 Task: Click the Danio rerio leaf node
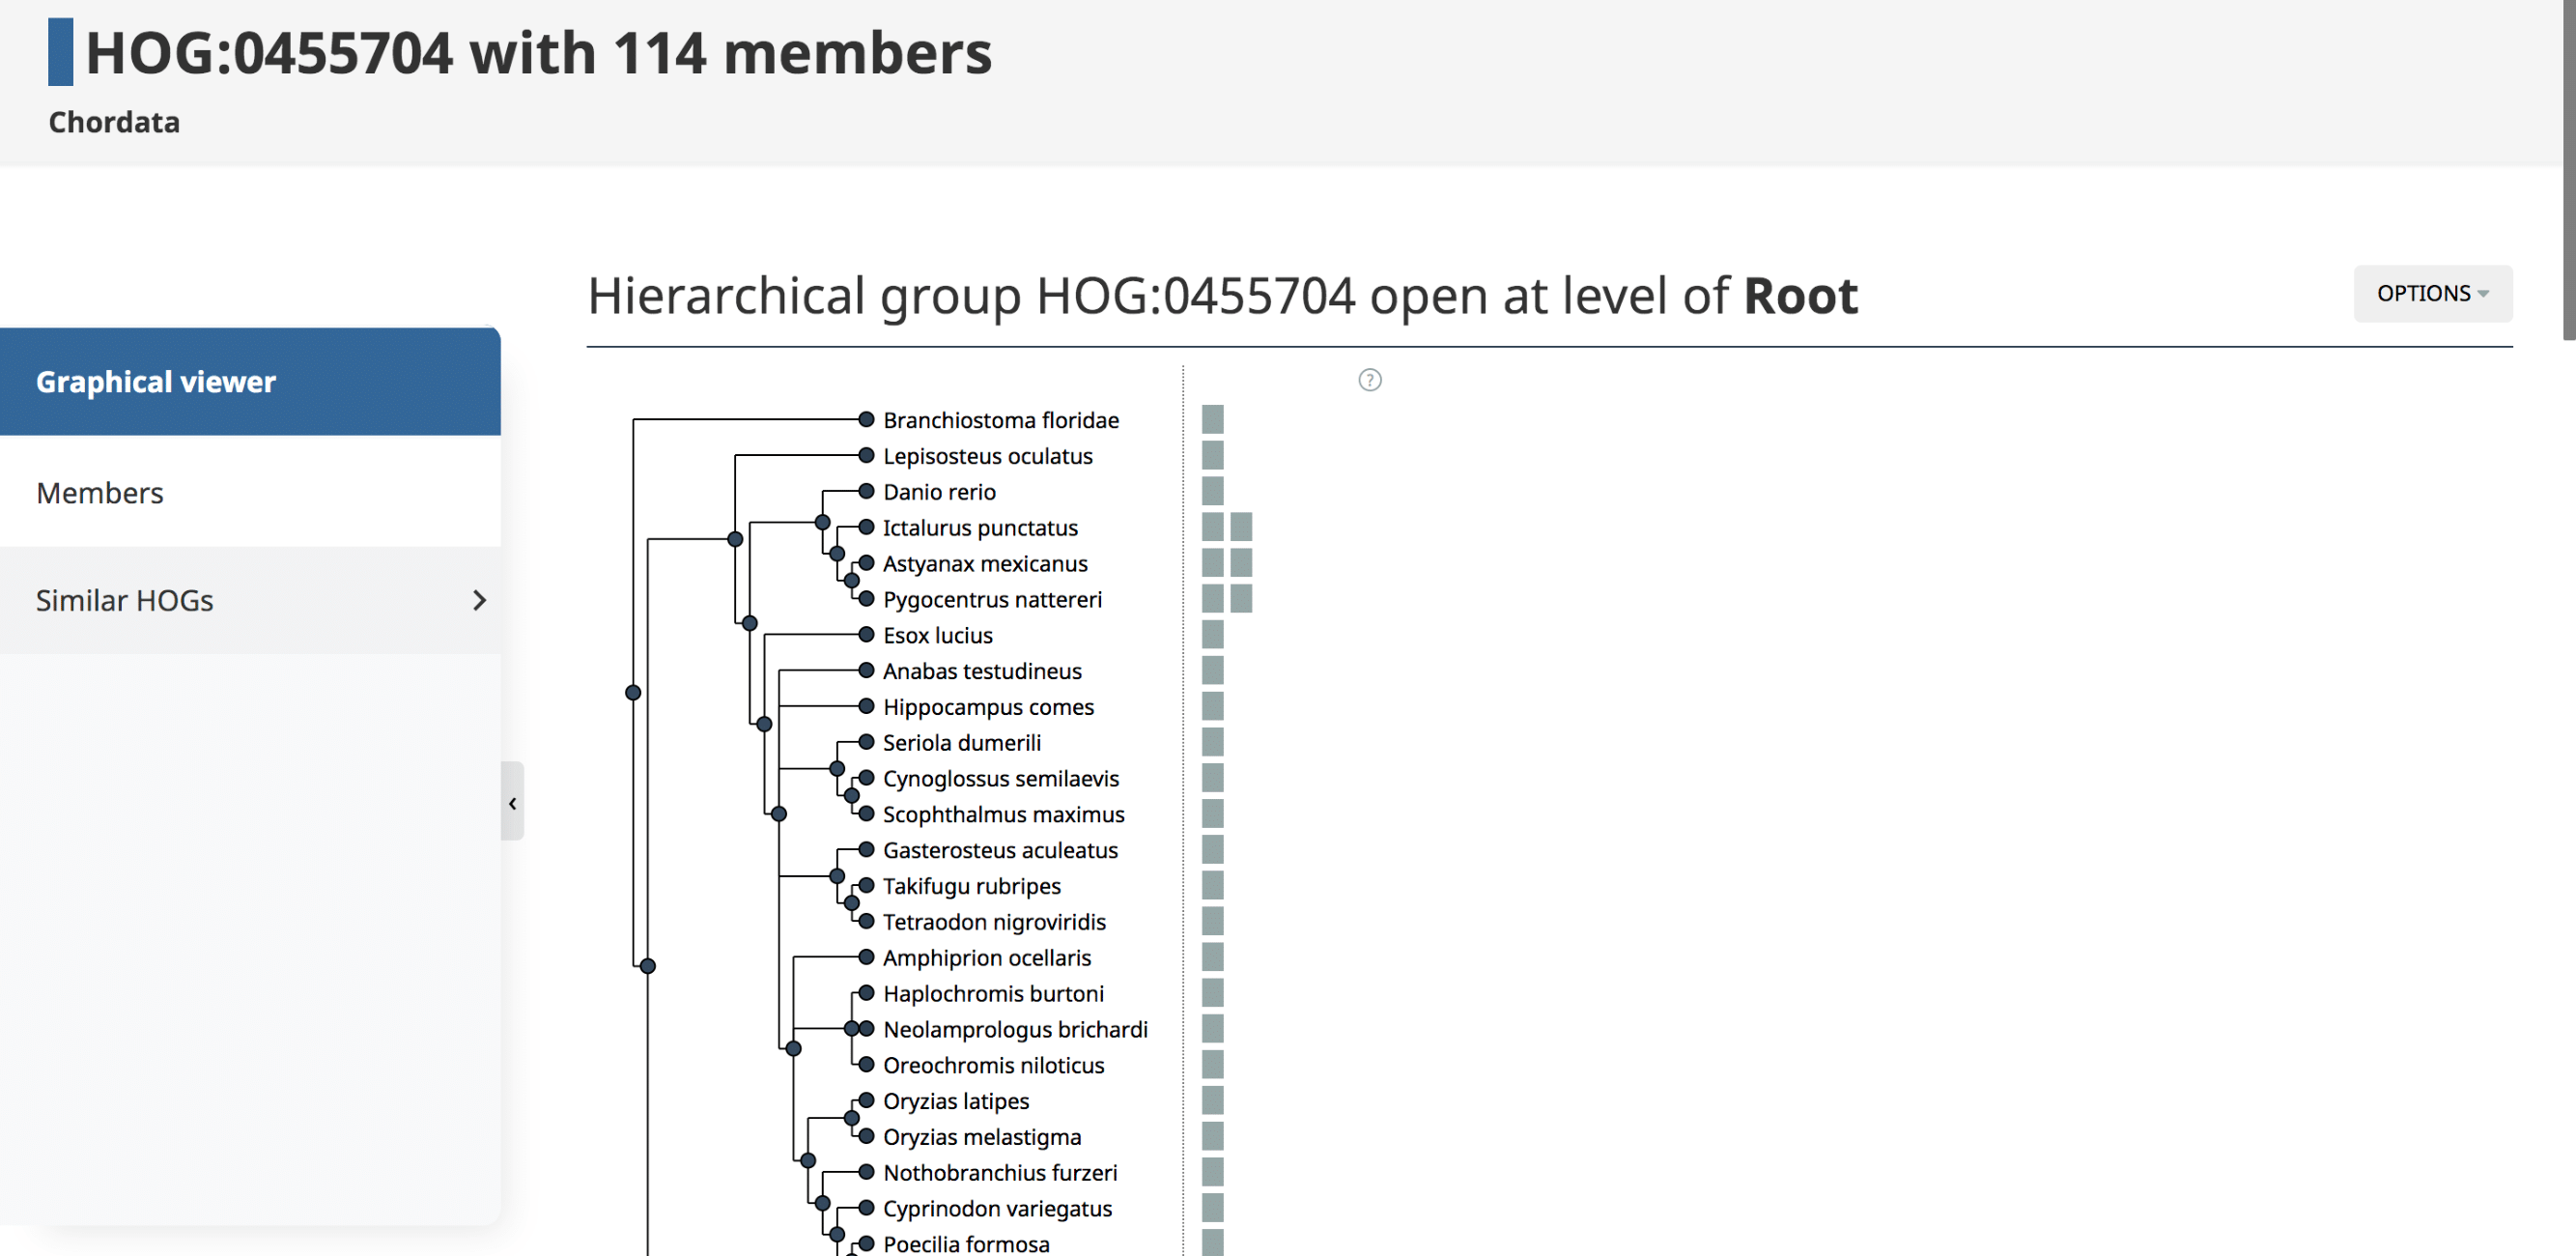[x=866, y=492]
